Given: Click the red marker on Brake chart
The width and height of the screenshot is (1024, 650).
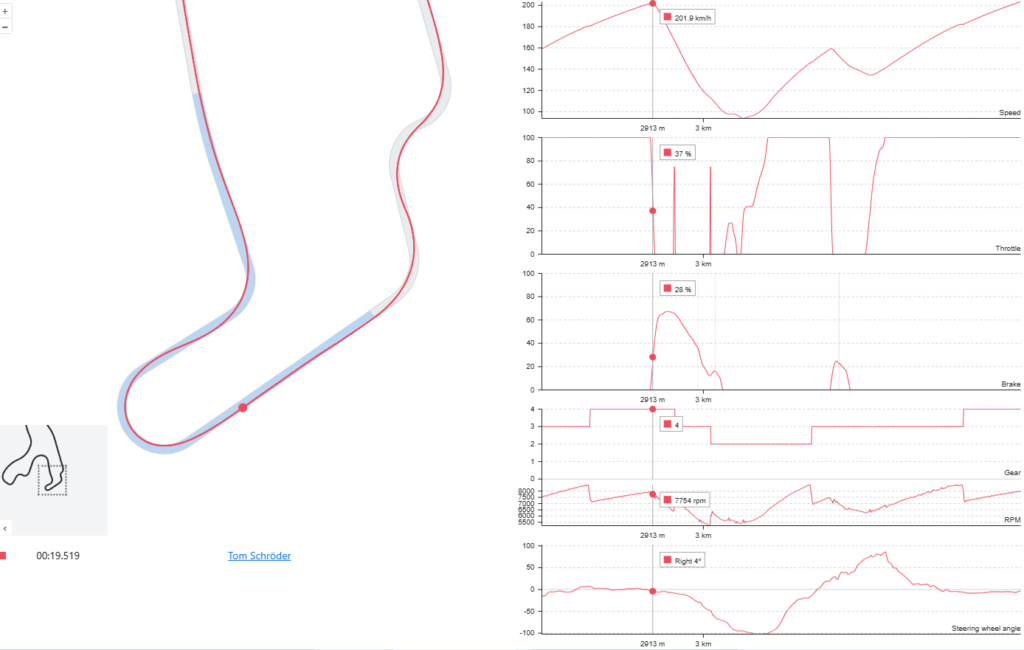Looking at the screenshot, I should (x=653, y=357).
